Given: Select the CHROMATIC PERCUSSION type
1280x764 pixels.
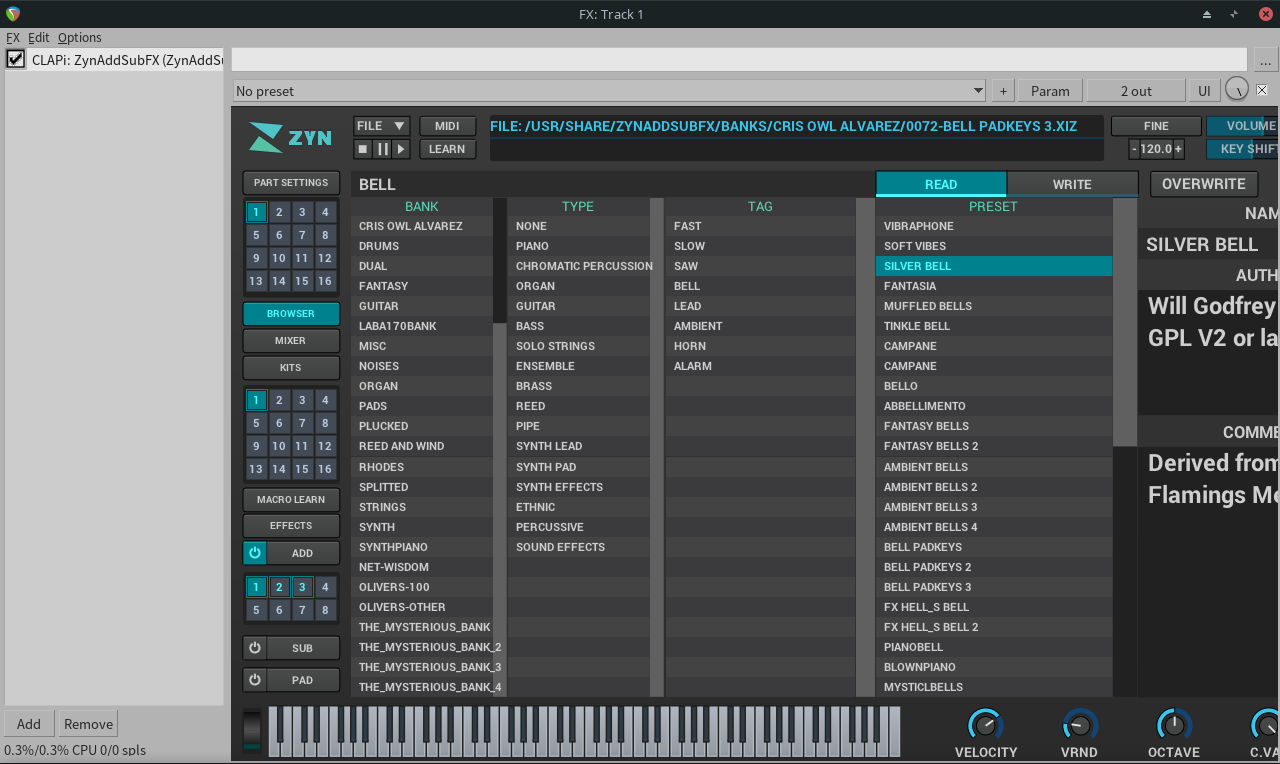Looking at the screenshot, I should [x=579, y=266].
